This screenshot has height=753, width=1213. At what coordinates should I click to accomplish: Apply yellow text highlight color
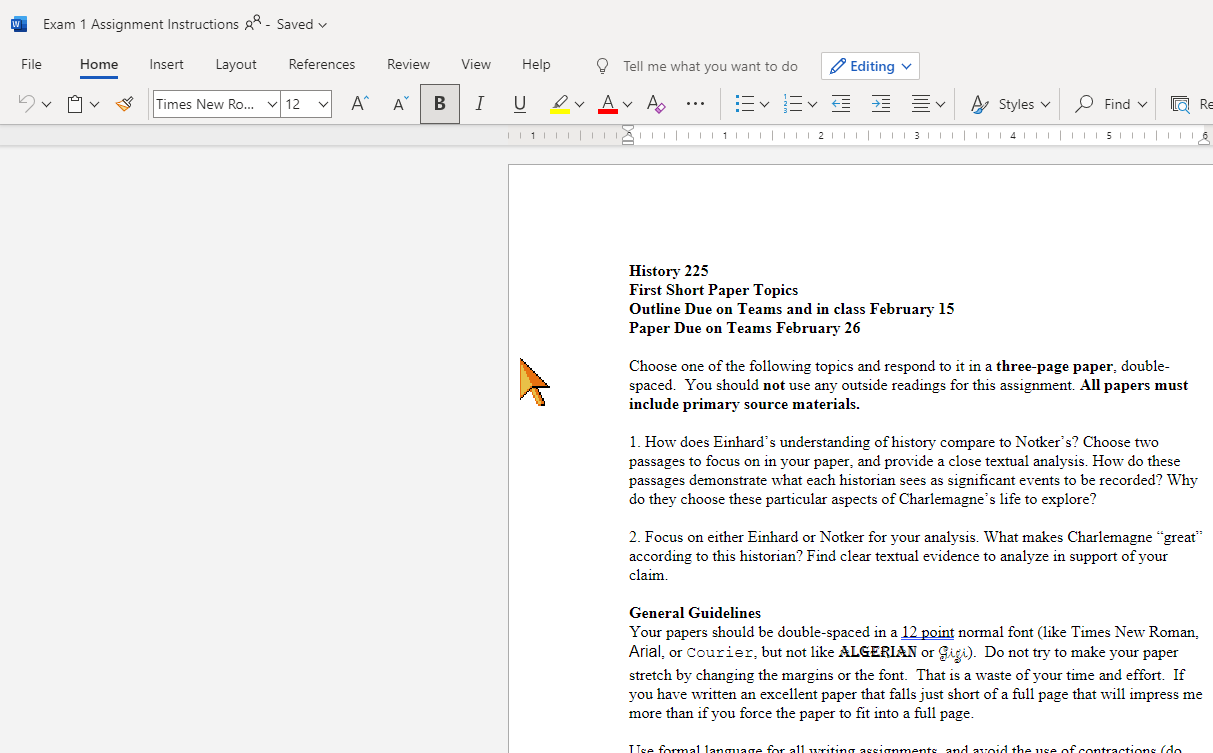click(560, 104)
